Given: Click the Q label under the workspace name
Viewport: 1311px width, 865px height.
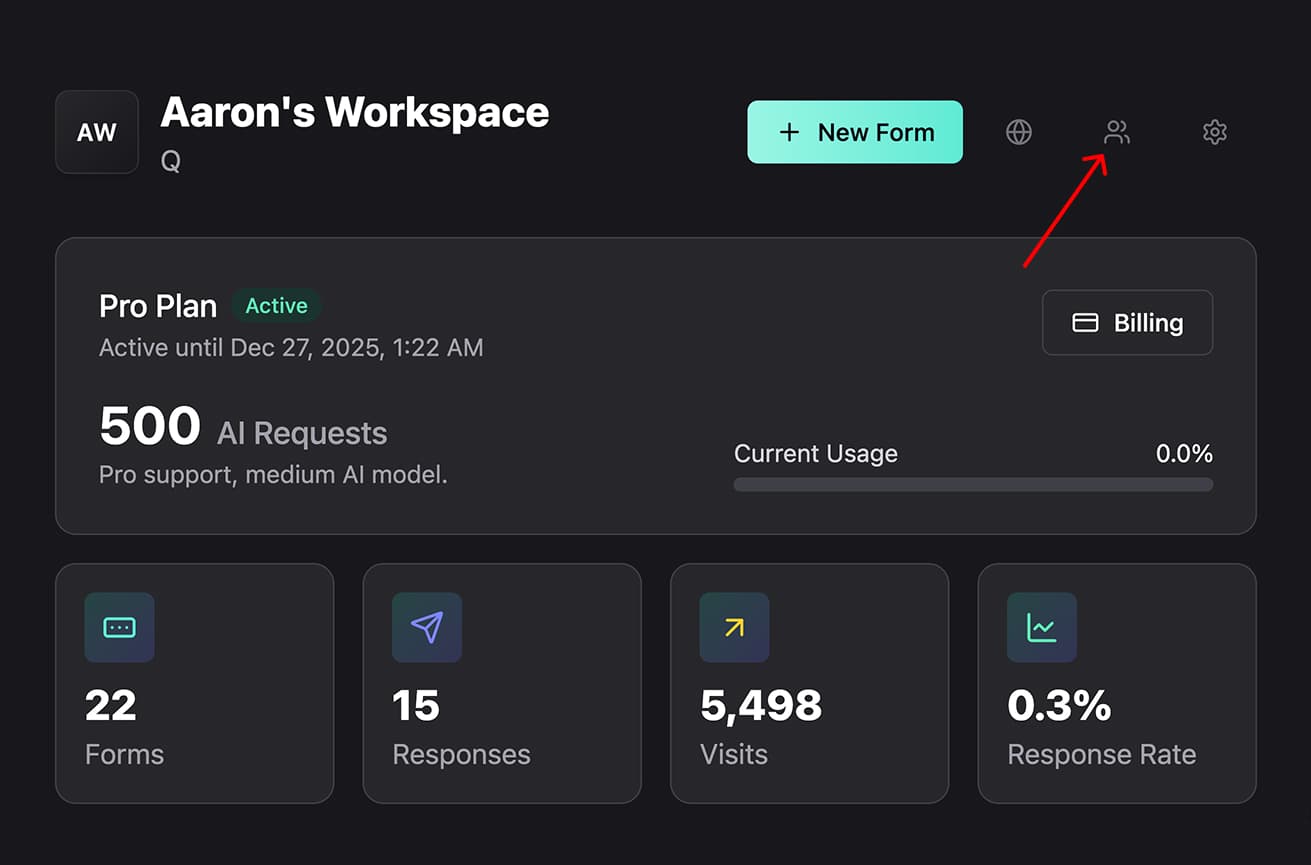Looking at the screenshot, I should pos(170,160).
